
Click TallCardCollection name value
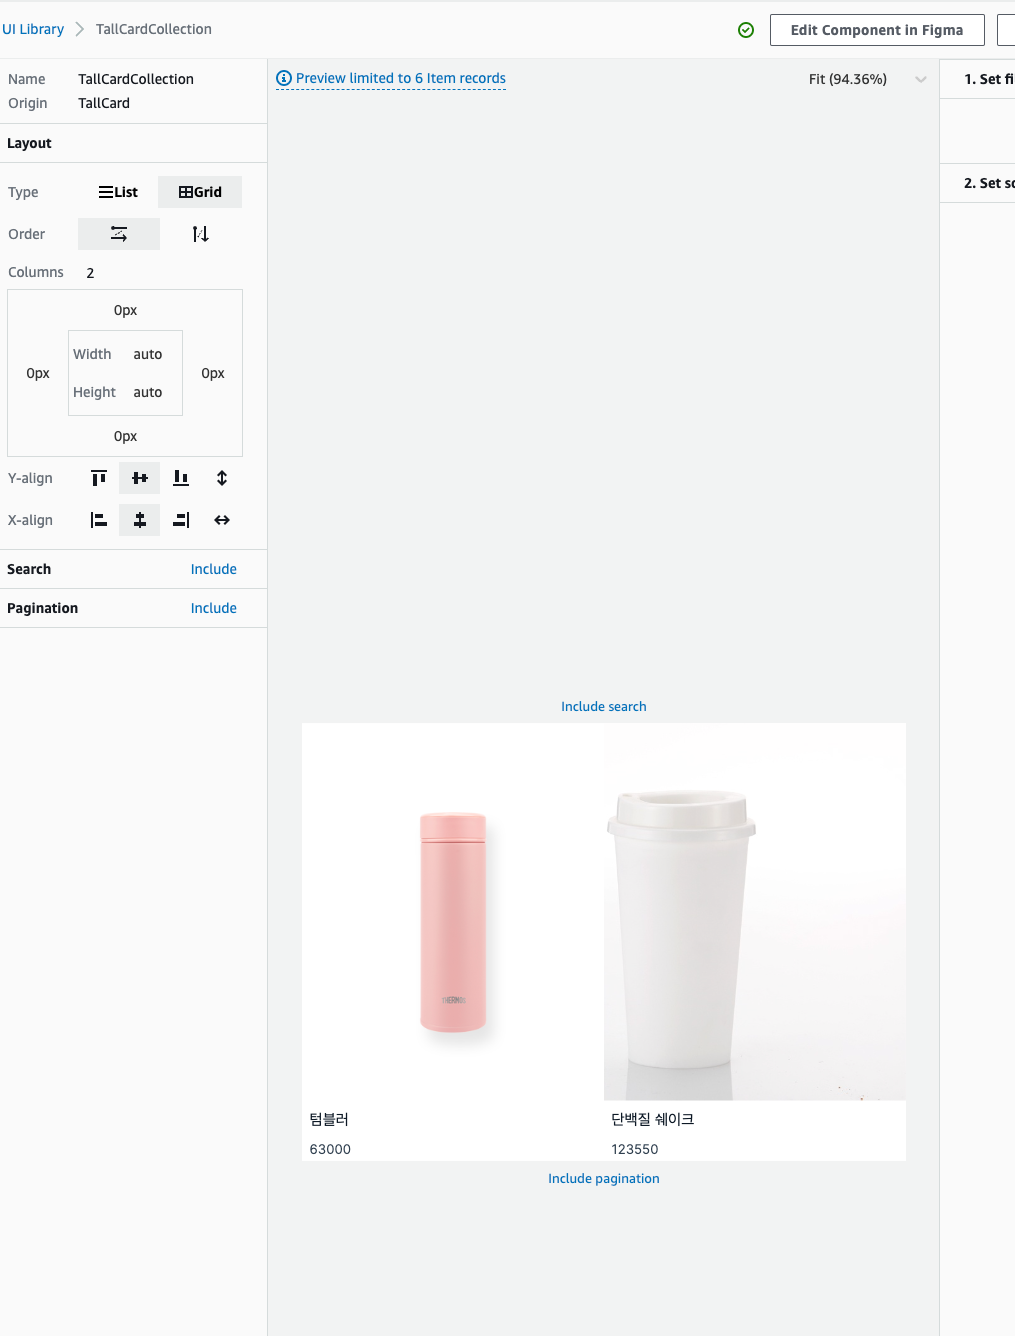[136, 79]
